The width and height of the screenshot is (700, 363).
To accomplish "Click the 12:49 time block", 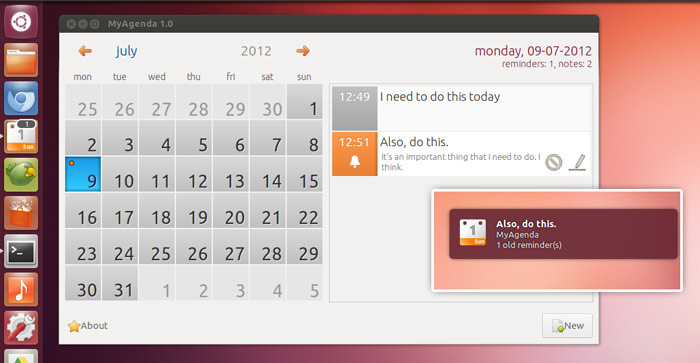I will point(354,108).
